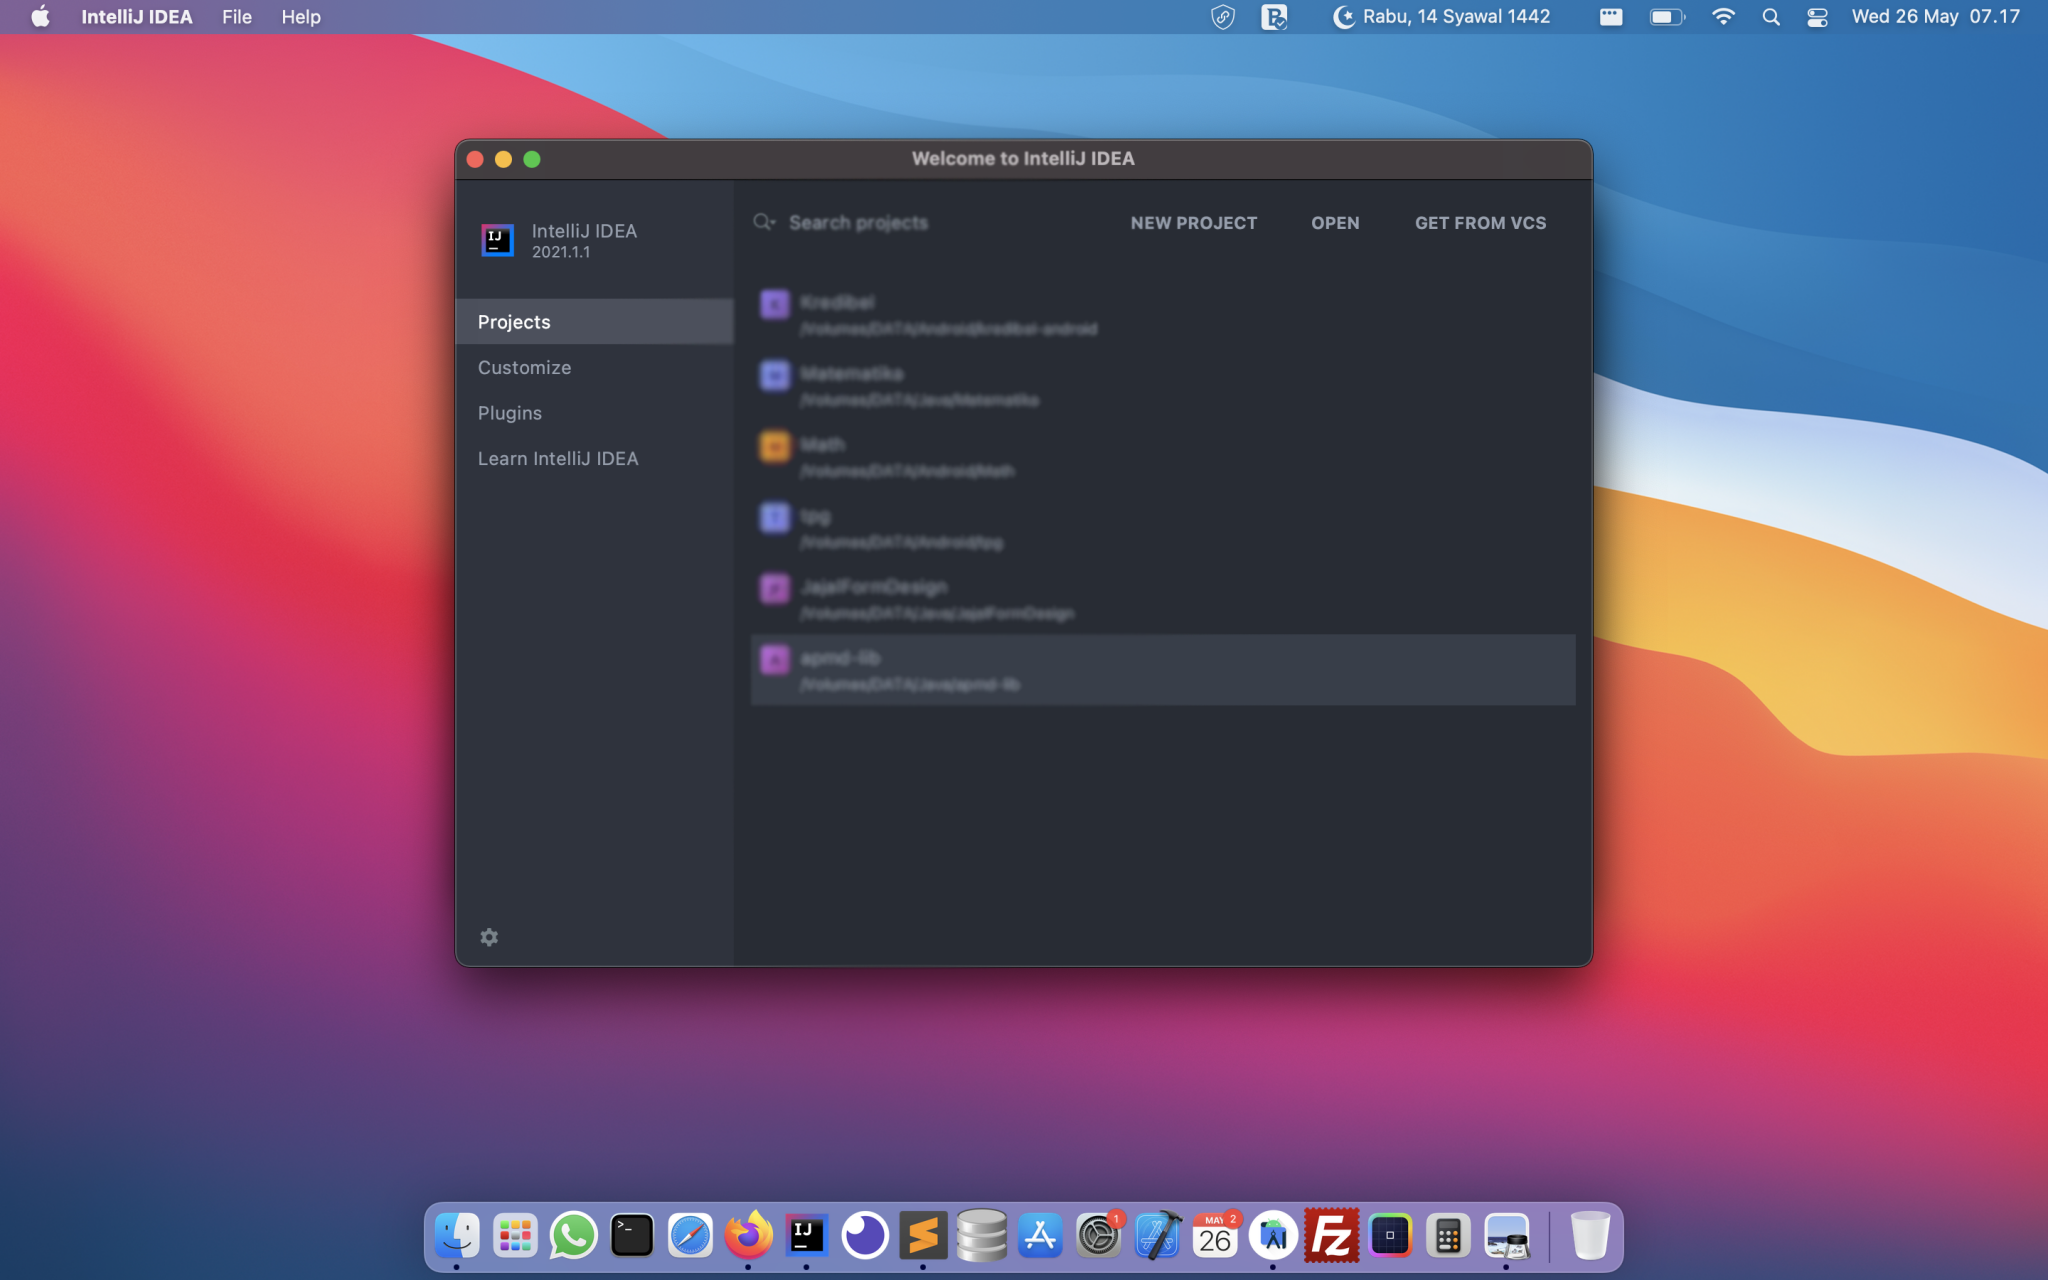The height and width of the screenshot is (1280, 2048).
Task: Open the IntelliJ IDEA application menu
Action: pos(137,17)
